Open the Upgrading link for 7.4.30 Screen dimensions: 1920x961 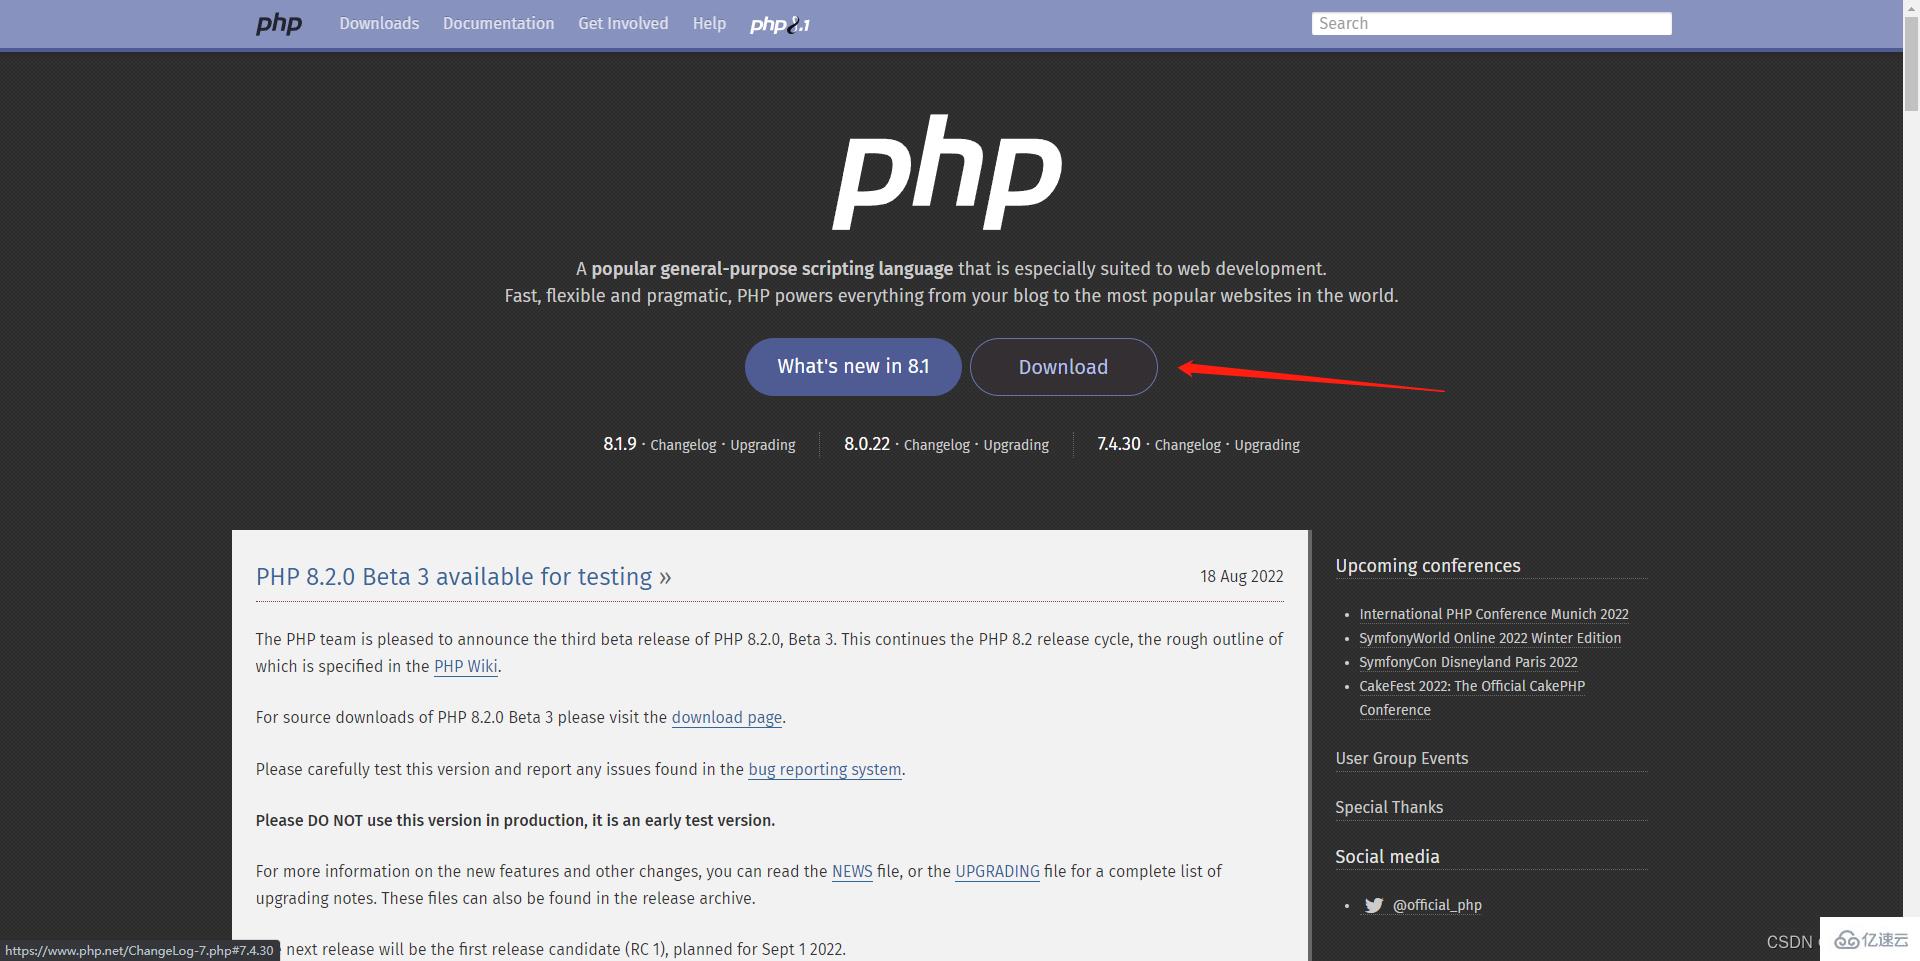coord(1267,445)
